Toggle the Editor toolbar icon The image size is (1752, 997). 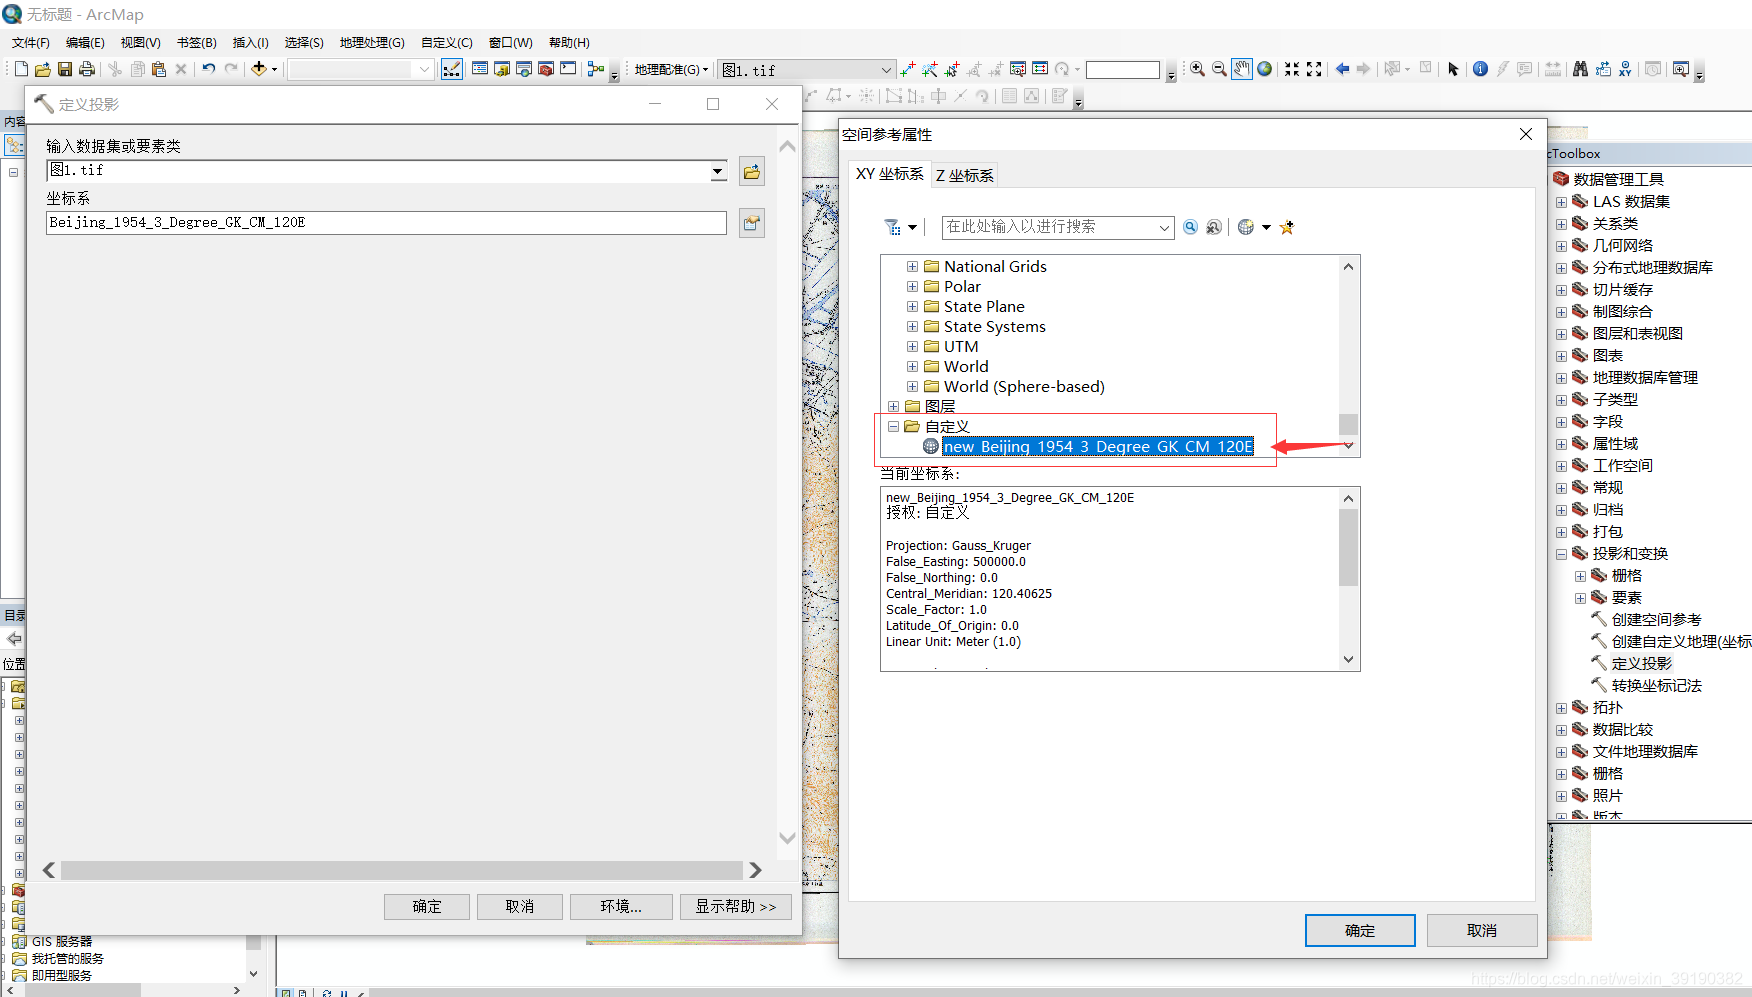coord(452,69)
